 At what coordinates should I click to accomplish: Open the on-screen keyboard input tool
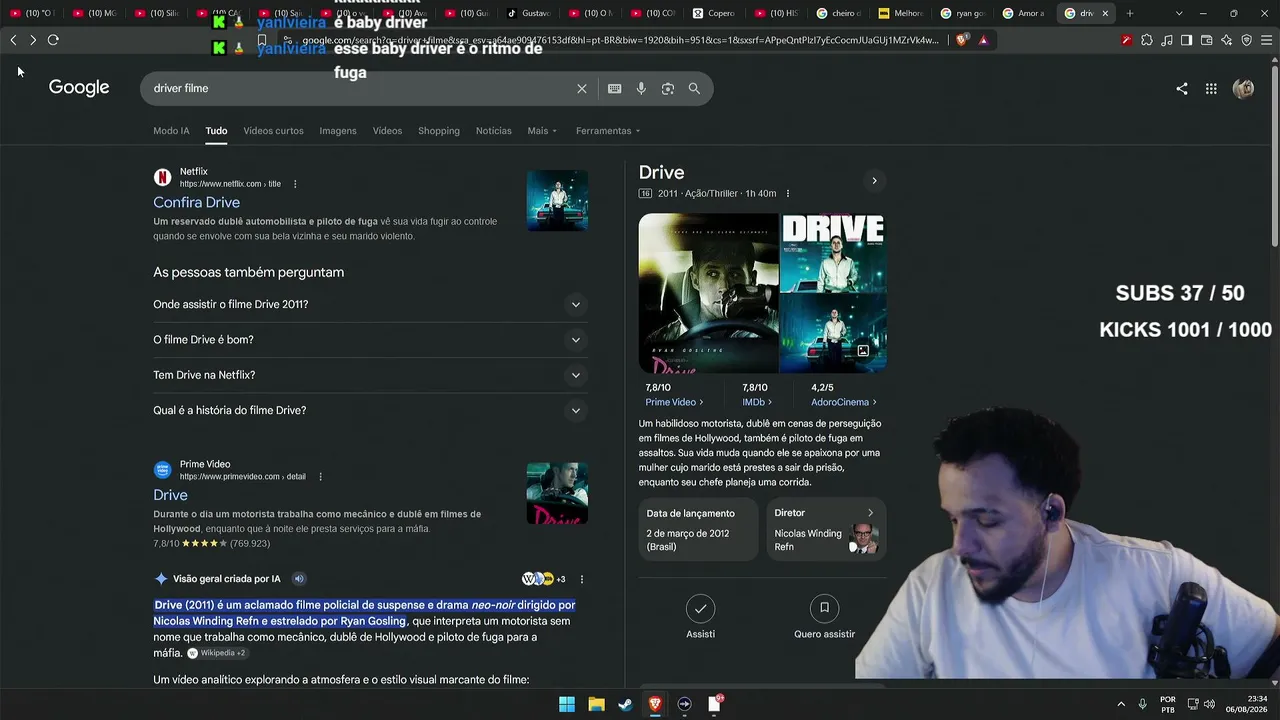[x=615, y=88]
